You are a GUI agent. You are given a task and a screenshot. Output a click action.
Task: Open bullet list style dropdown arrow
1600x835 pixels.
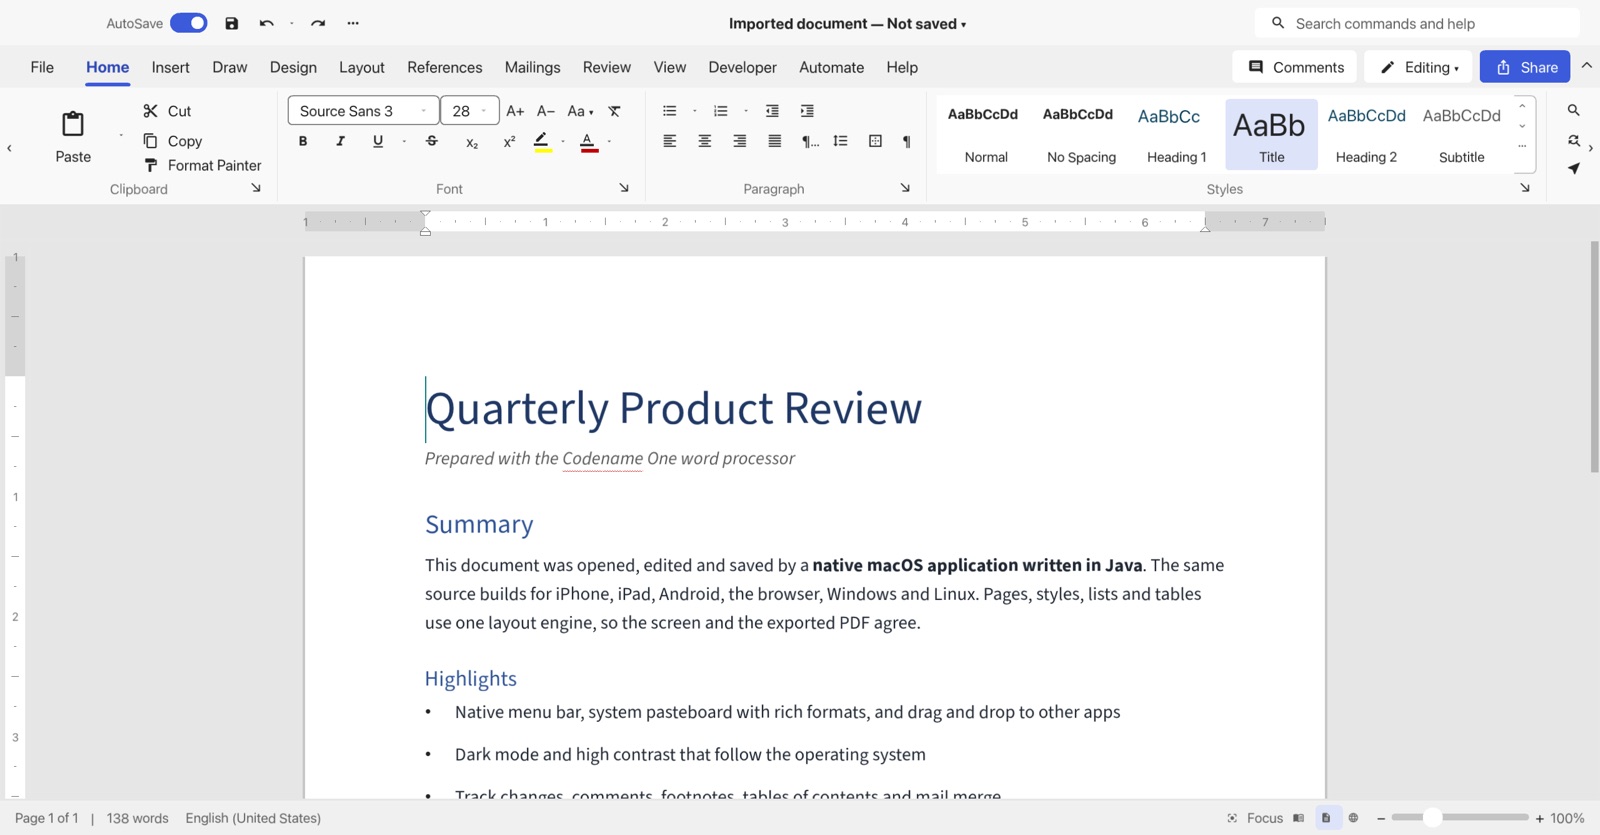pos(695,111)
